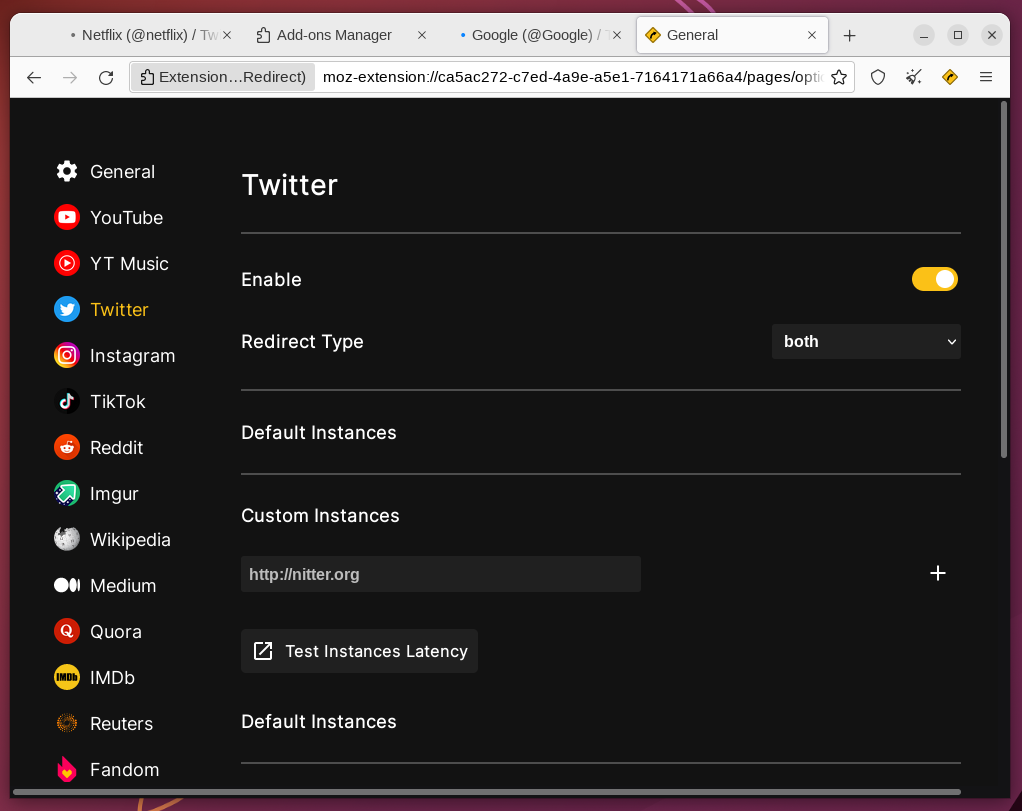The image size is (1022, 811).
Task: Click Test Instances Latency button
Action: [x=359, y=651]
